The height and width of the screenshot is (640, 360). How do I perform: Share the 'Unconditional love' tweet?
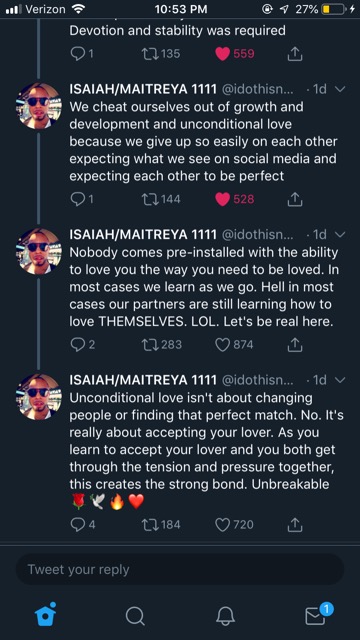[x=295, y=524]
